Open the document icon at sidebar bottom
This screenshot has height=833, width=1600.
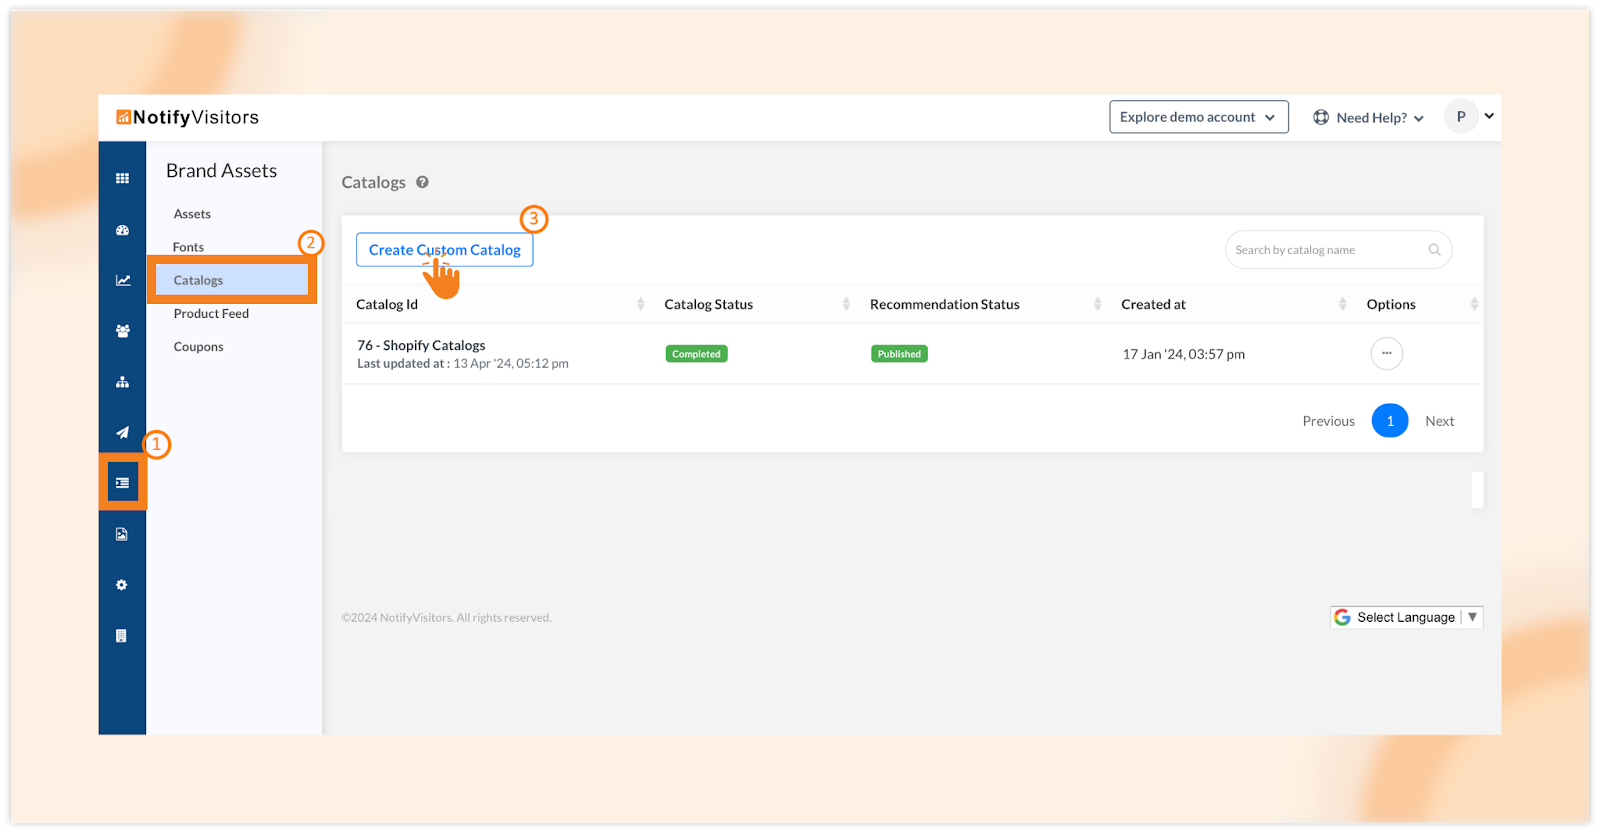click(x=122, y=636)
